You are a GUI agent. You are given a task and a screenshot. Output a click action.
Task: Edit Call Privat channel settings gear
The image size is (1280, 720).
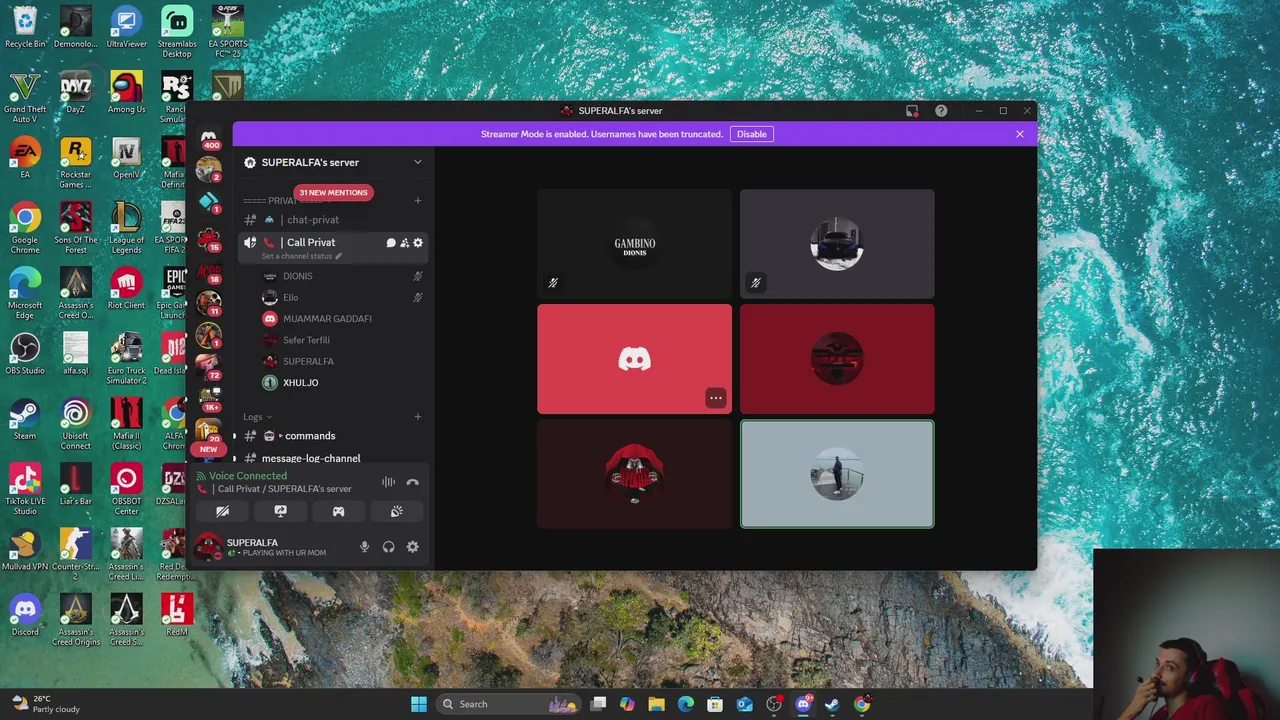coord(418,243)
